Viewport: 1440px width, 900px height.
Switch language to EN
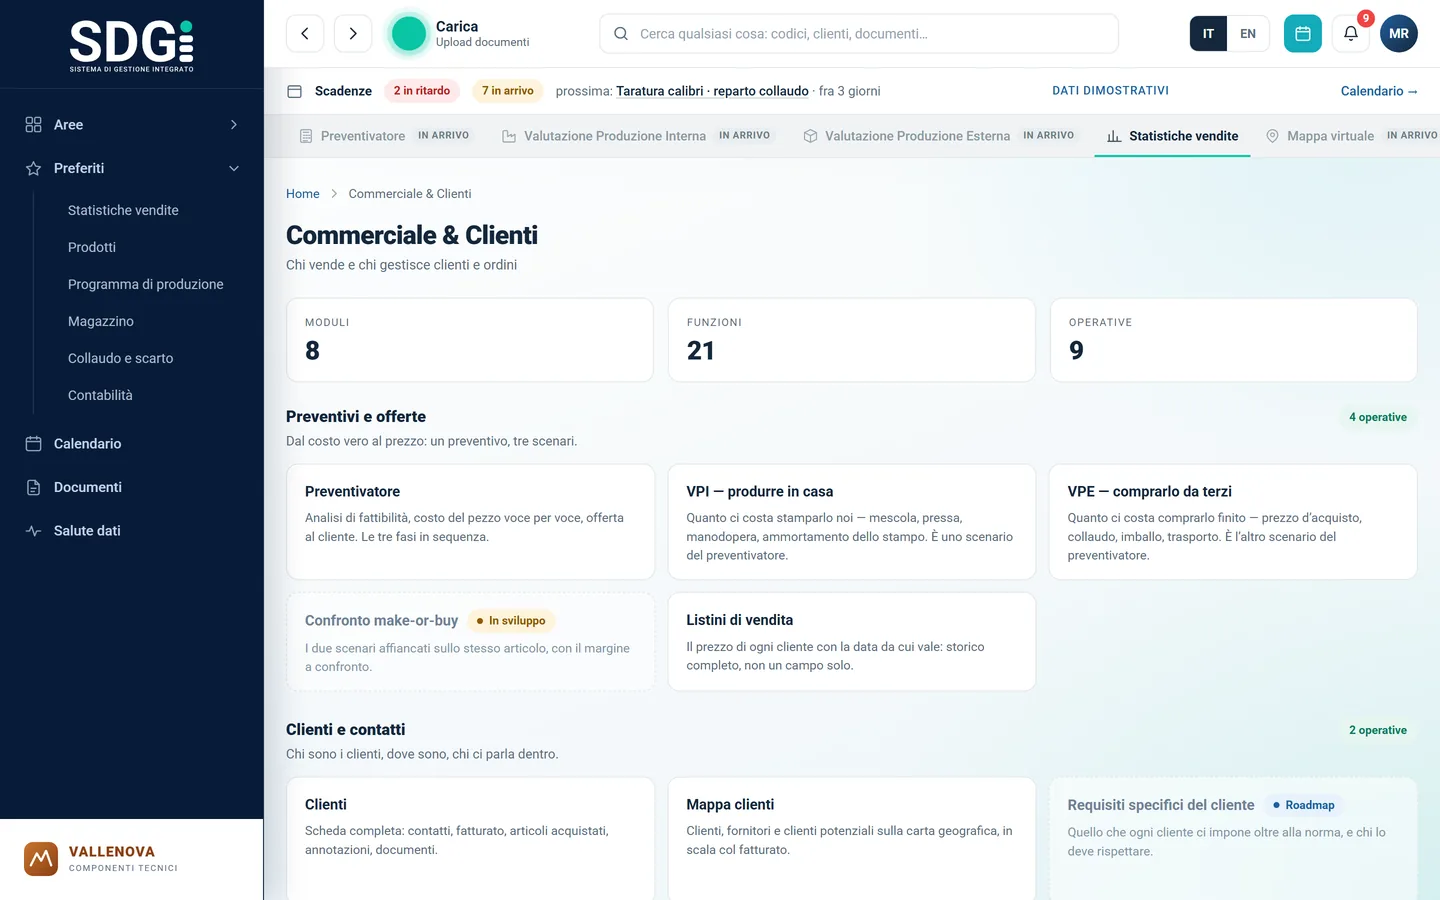click(x=1248, y=34)
